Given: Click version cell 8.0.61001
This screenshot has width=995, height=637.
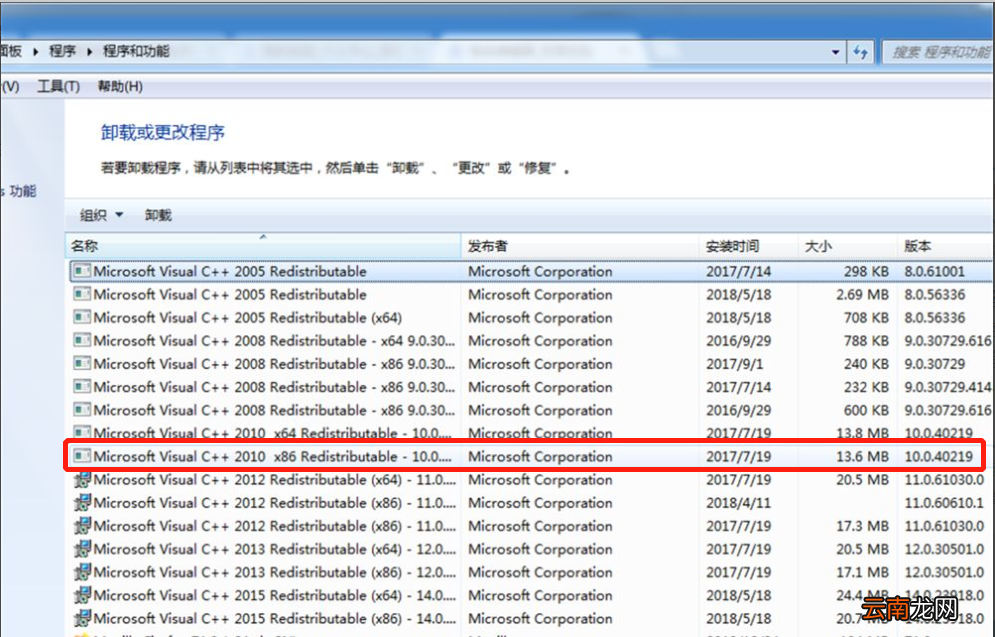Looking at the screenshot, I should coord(934,272).
